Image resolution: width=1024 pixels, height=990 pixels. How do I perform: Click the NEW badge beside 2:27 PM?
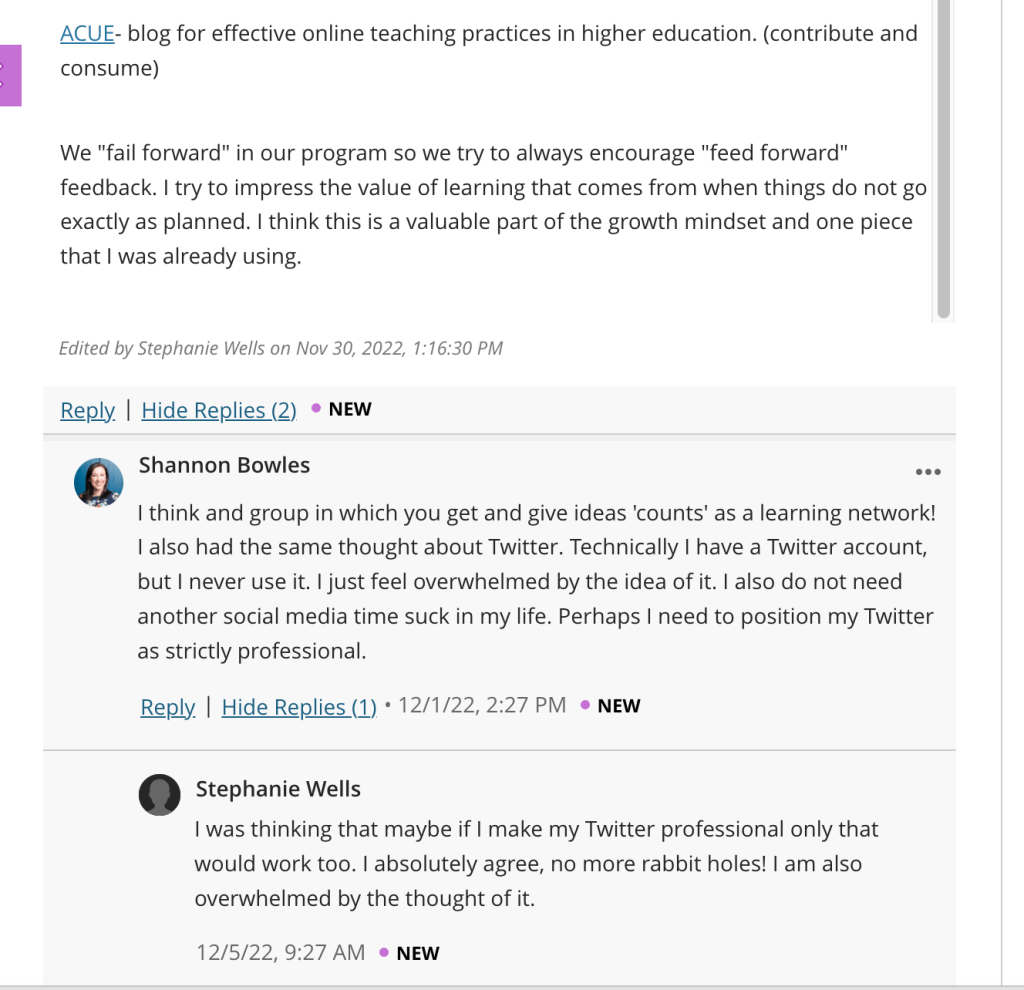618,706
